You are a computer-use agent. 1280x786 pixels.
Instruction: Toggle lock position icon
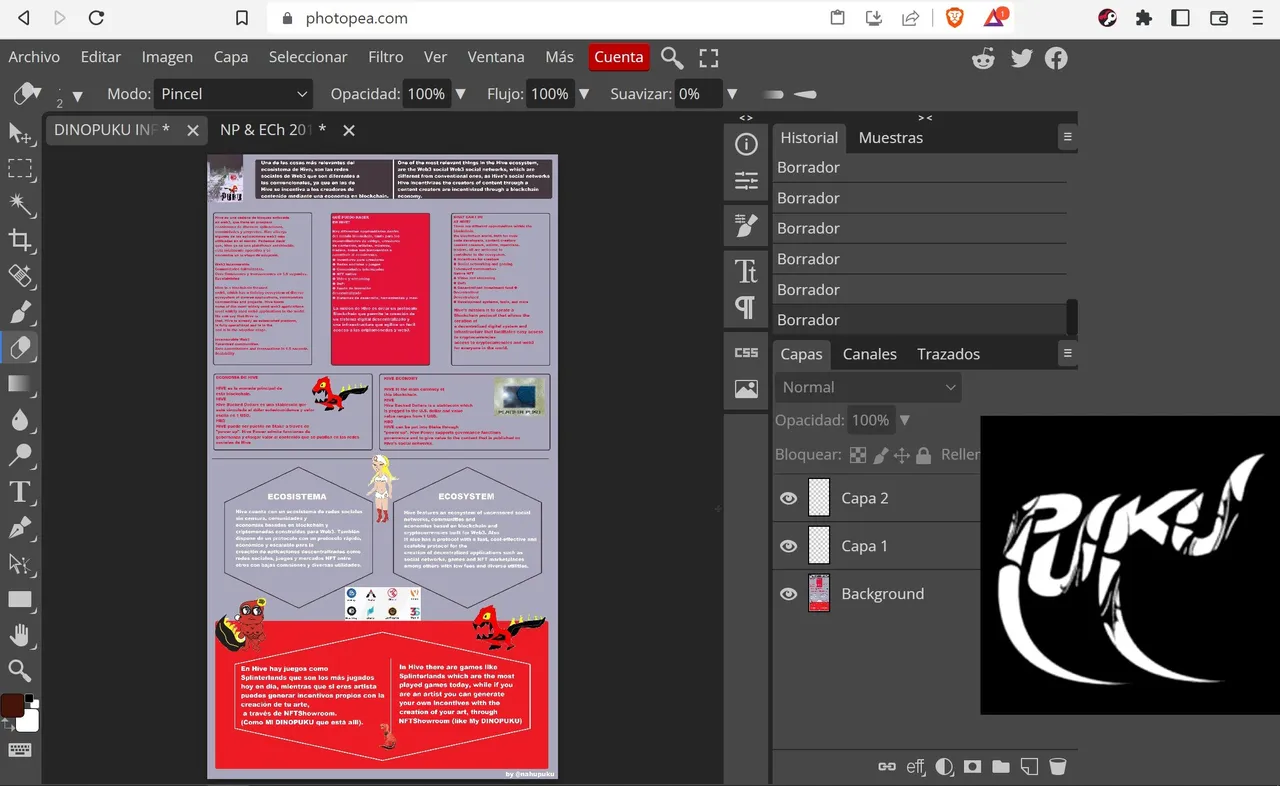901,455
